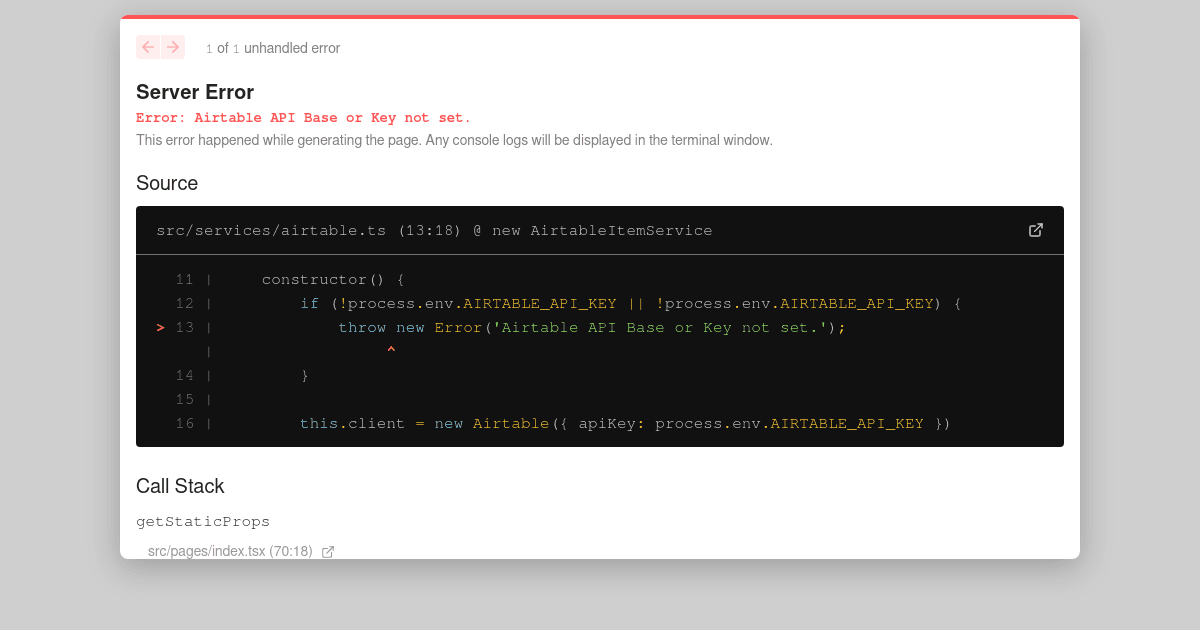The width and height of the screenshot is (1200, 630).
Task: Expand the getStaticProps call stack frame
Action: pyautogui.click(x=203, y=521)
